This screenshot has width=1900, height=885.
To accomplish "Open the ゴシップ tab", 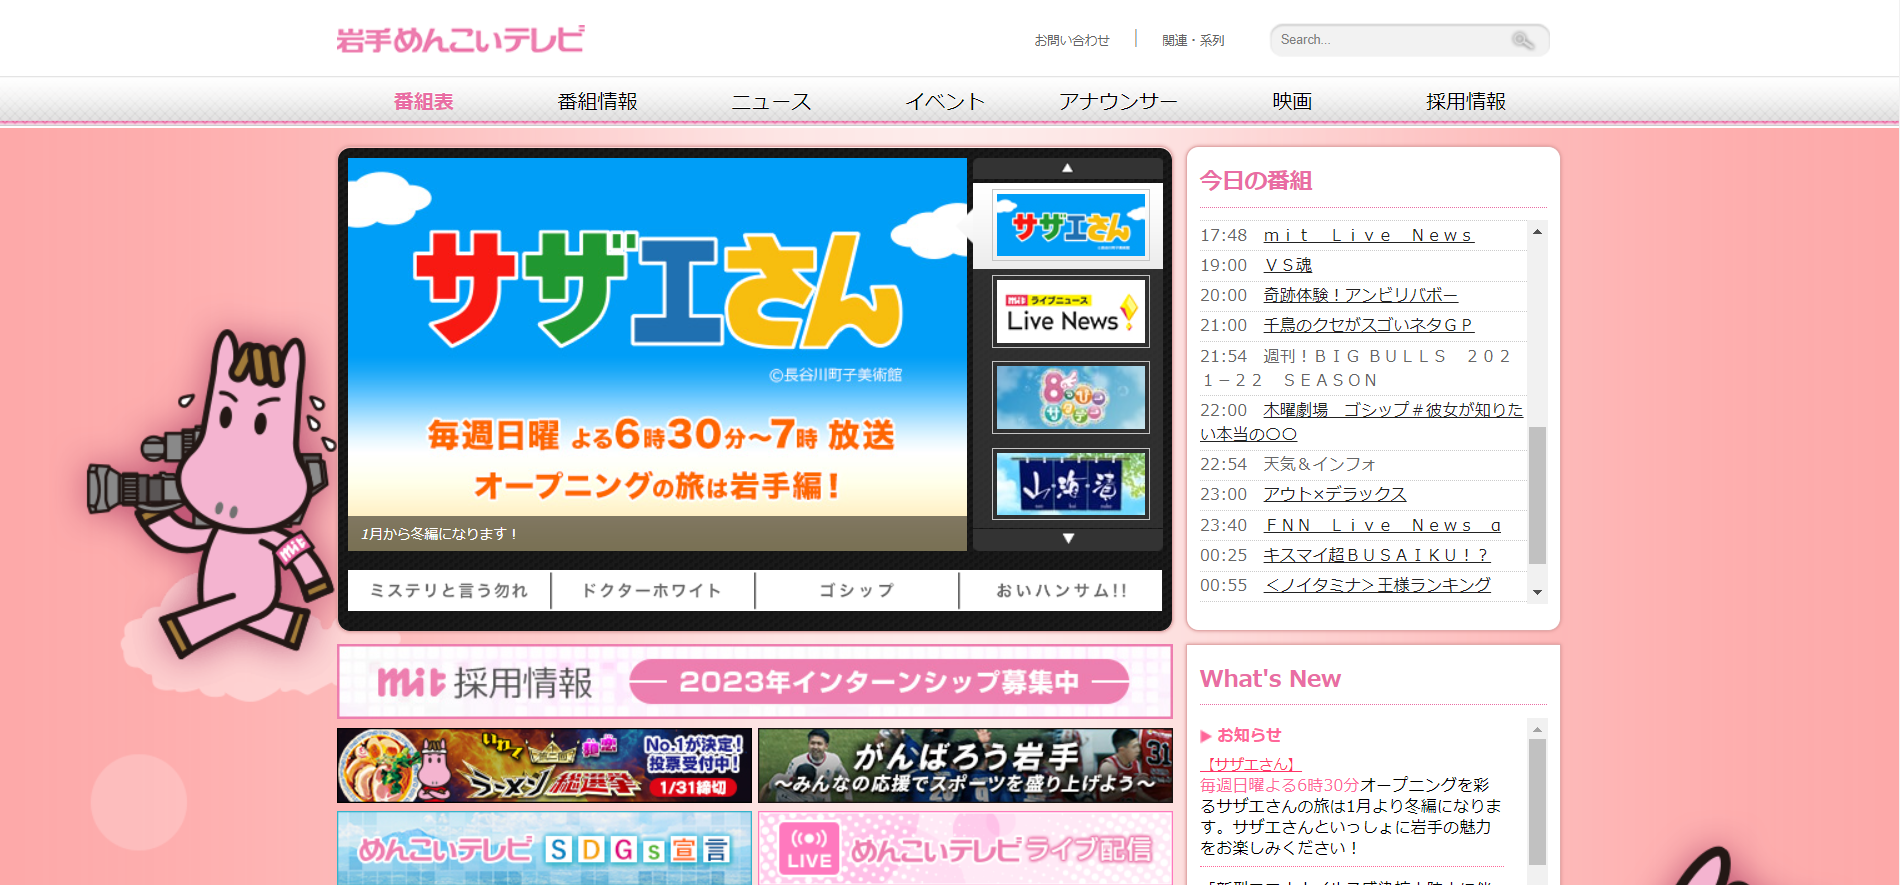I will tap(857, 590).
